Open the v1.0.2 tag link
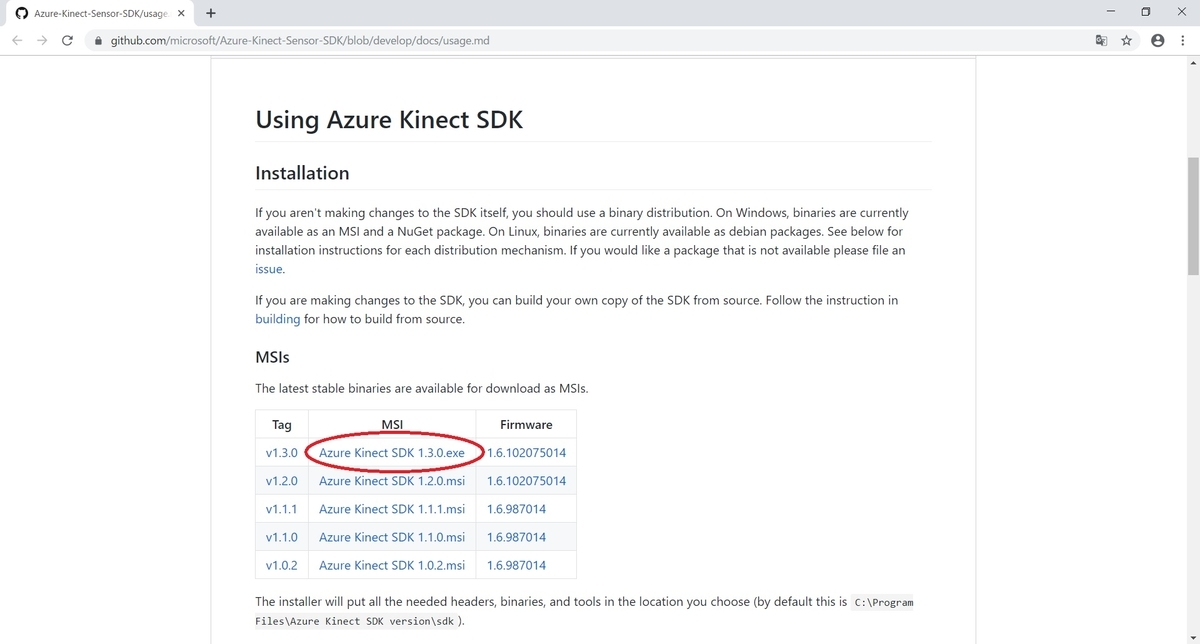This screenshot has height=644, width=1200. pyautogui.click(x=281, y=565)
